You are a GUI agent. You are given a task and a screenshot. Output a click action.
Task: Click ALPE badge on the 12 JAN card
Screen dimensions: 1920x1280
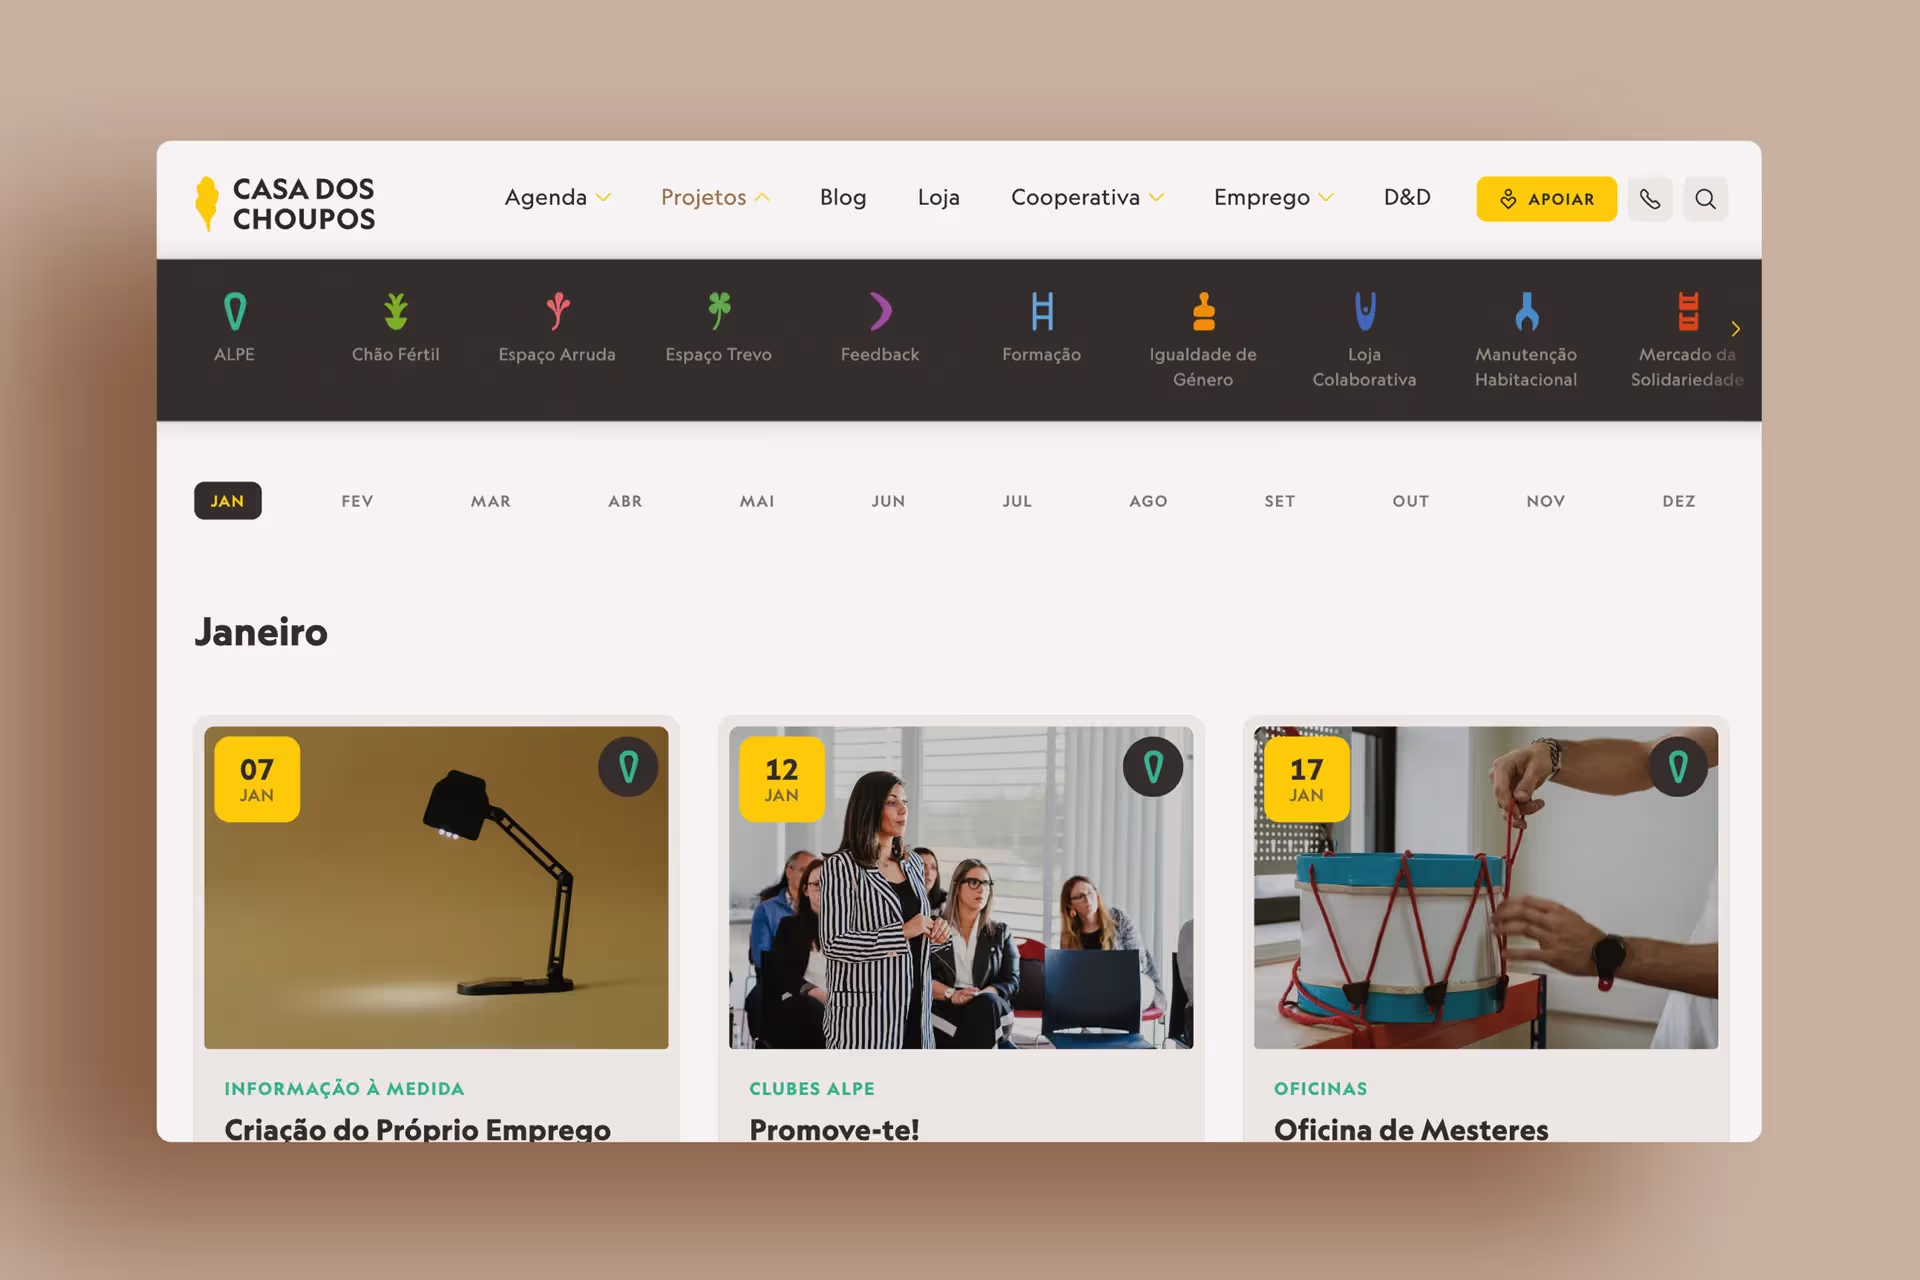(x=1153, y=767)
